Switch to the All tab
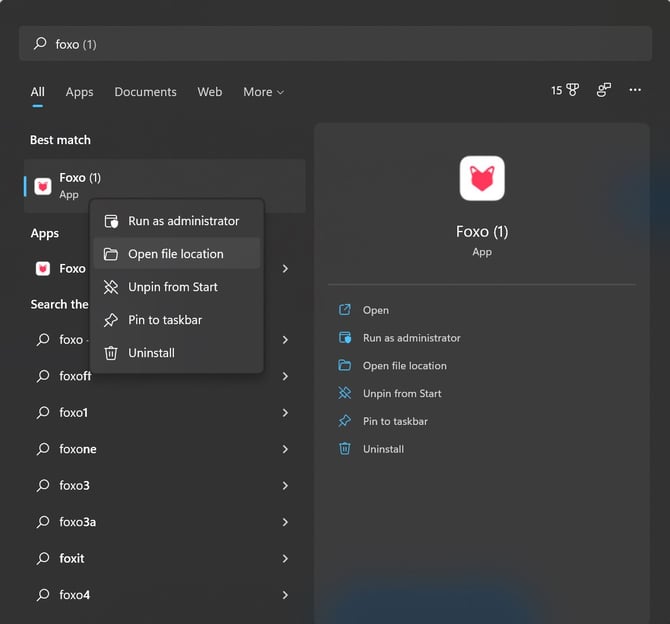 [38, 92]
